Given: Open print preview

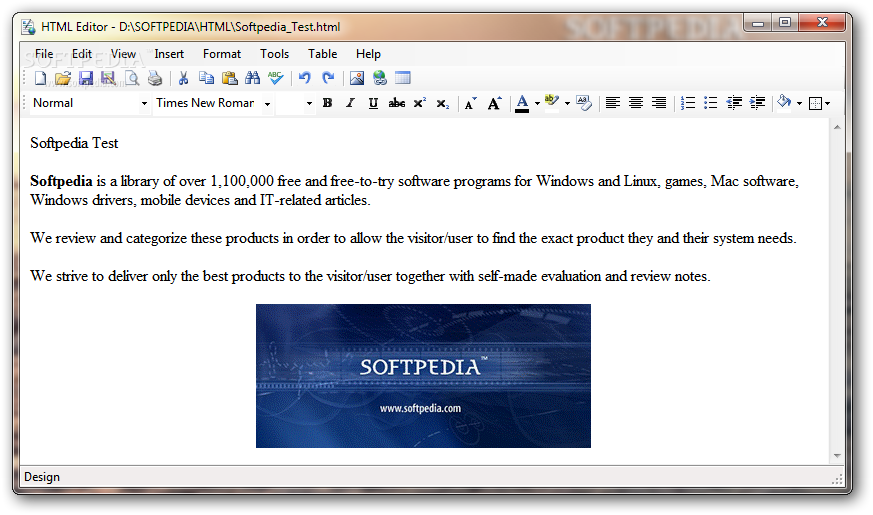Looking at the screenshot, I should (132, 78).
